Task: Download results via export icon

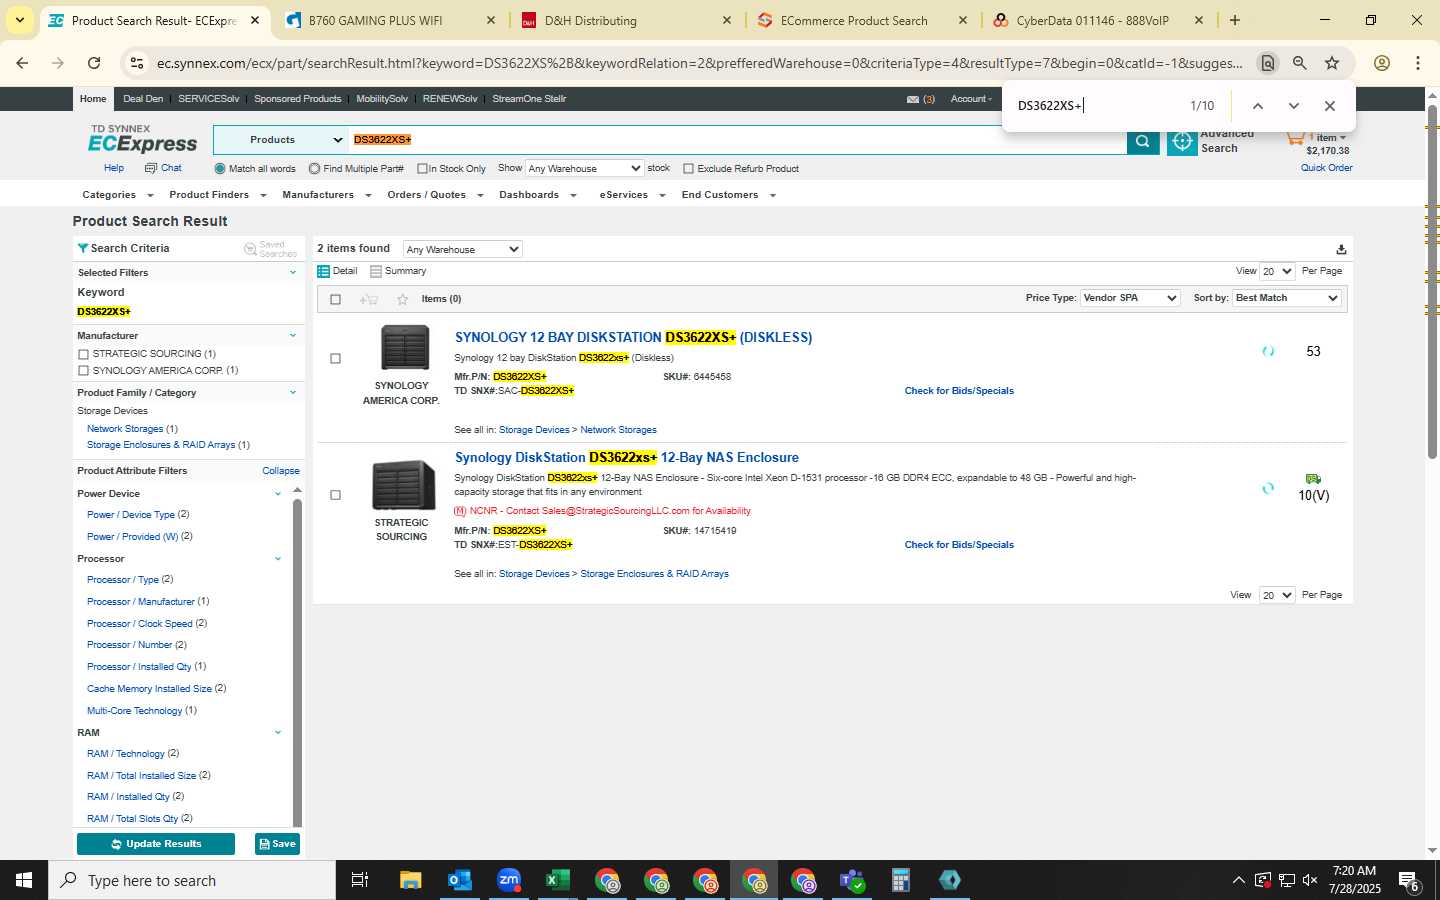Action: (x=1341, y=249)
